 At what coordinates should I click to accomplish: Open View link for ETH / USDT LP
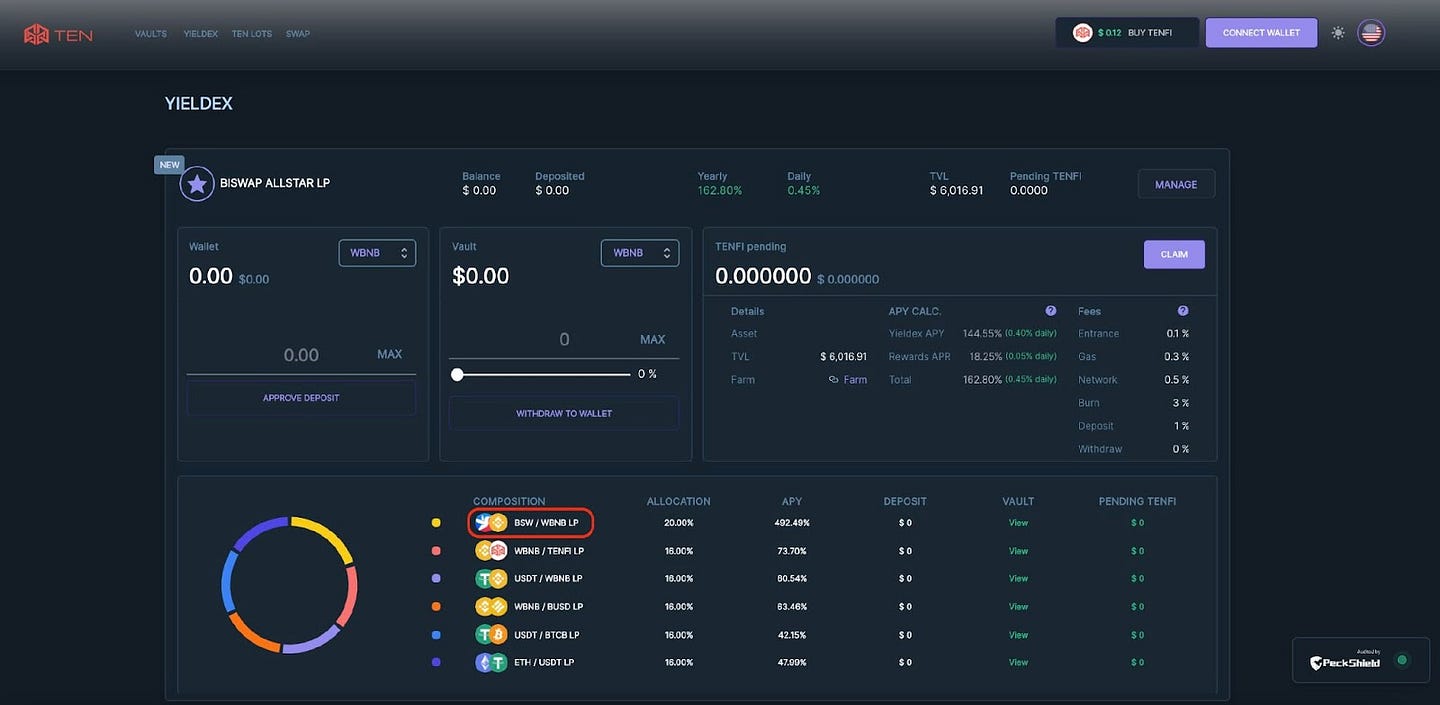point(1018,662)
